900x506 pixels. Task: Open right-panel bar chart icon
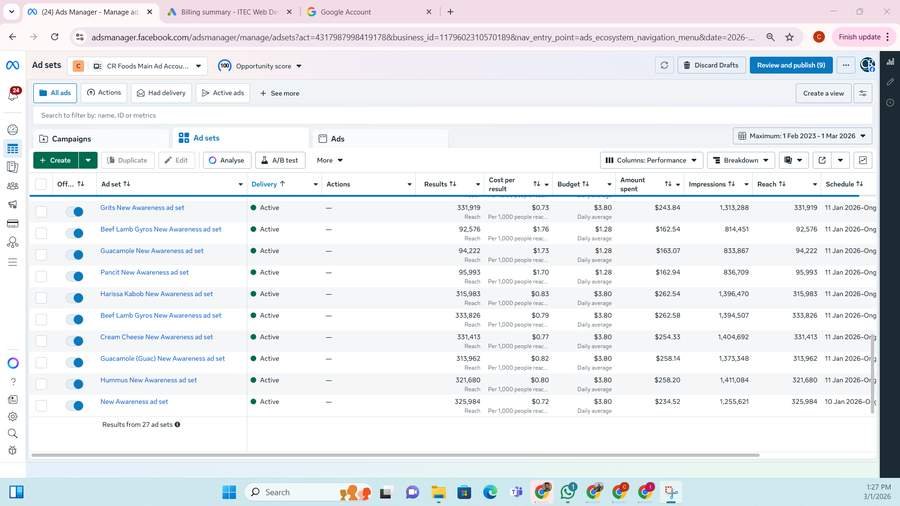(890, 61)
